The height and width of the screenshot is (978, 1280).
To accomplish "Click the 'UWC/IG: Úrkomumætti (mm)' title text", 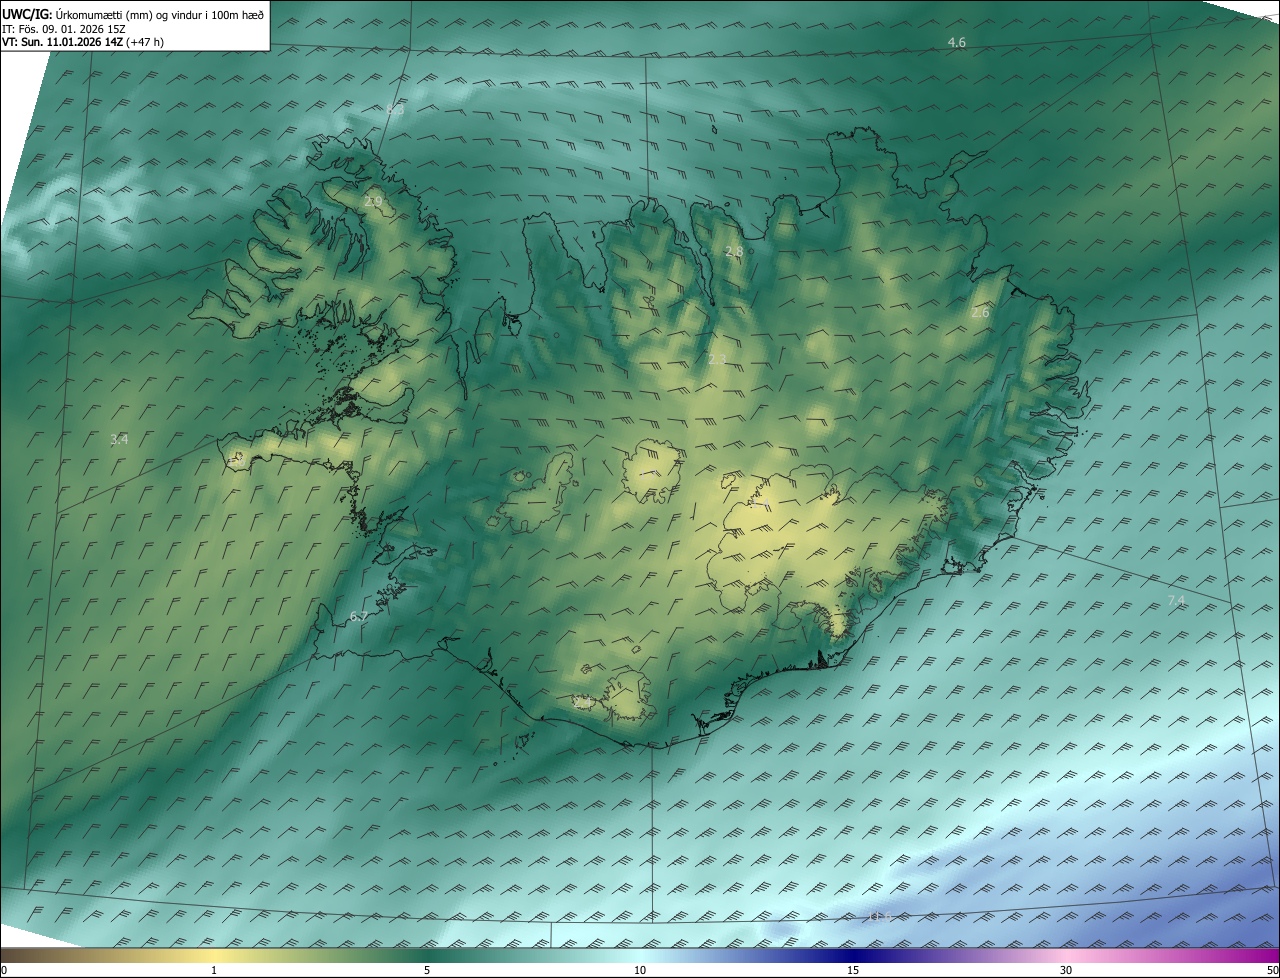I will click(x=133, y=13).
